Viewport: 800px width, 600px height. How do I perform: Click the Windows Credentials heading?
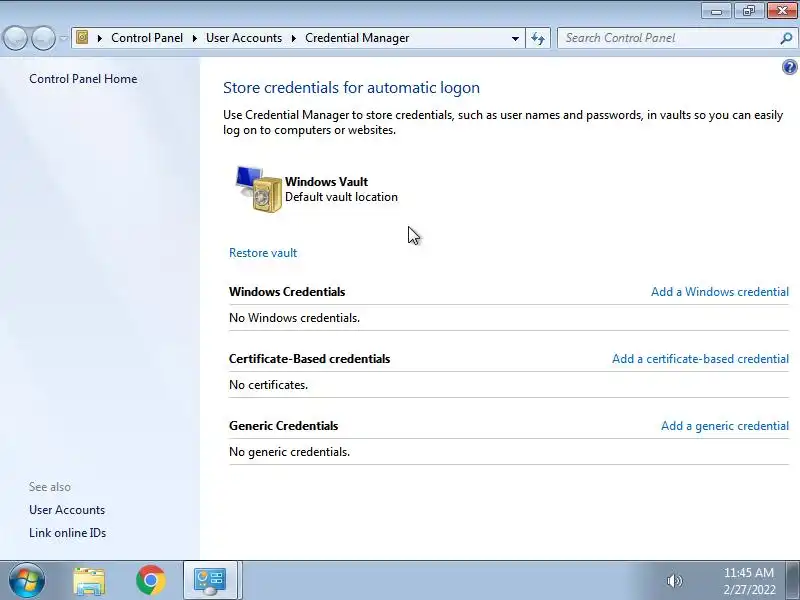click(287, 292)
